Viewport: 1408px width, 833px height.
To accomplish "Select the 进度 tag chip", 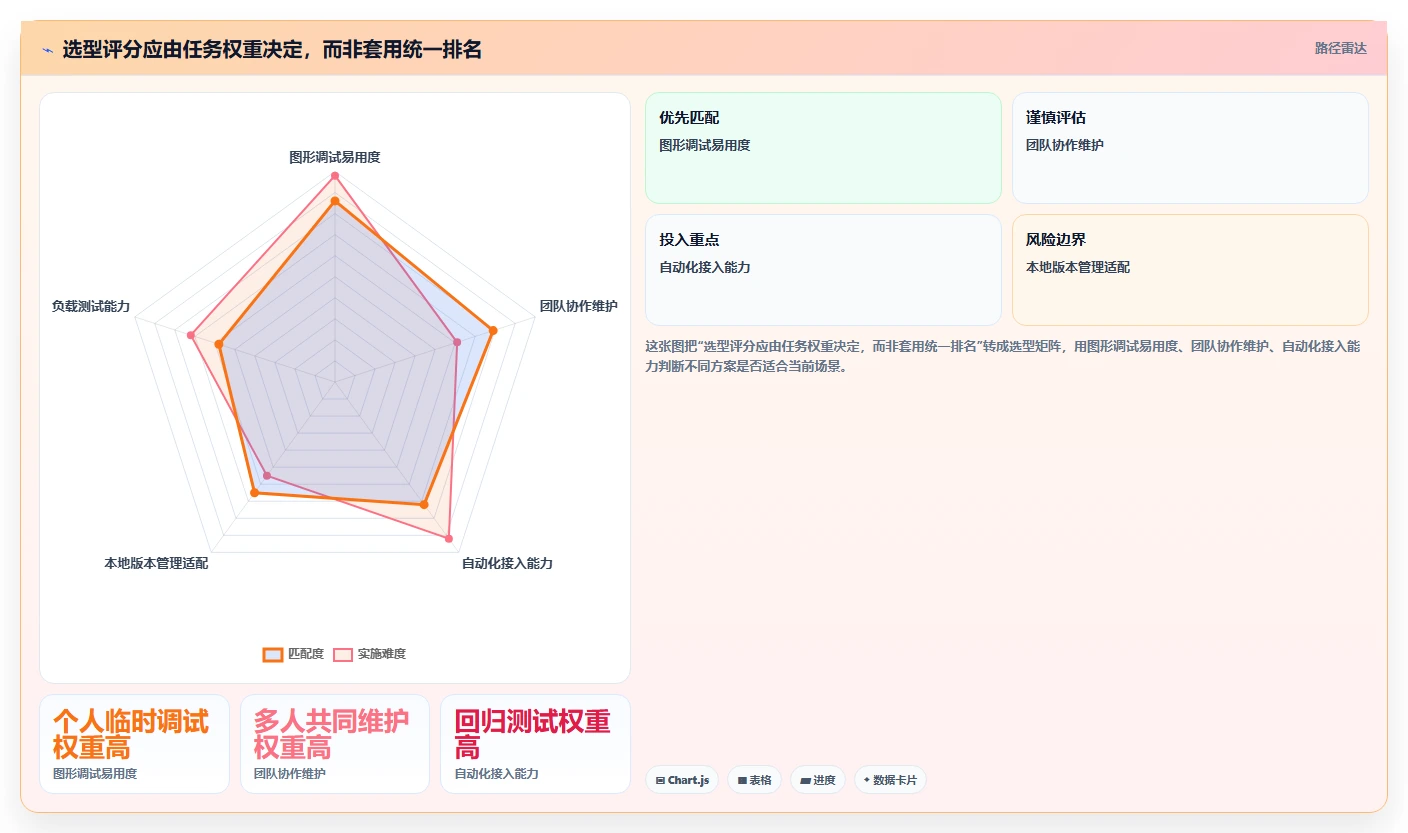I will pyautogui.click(x=818, y=780).
